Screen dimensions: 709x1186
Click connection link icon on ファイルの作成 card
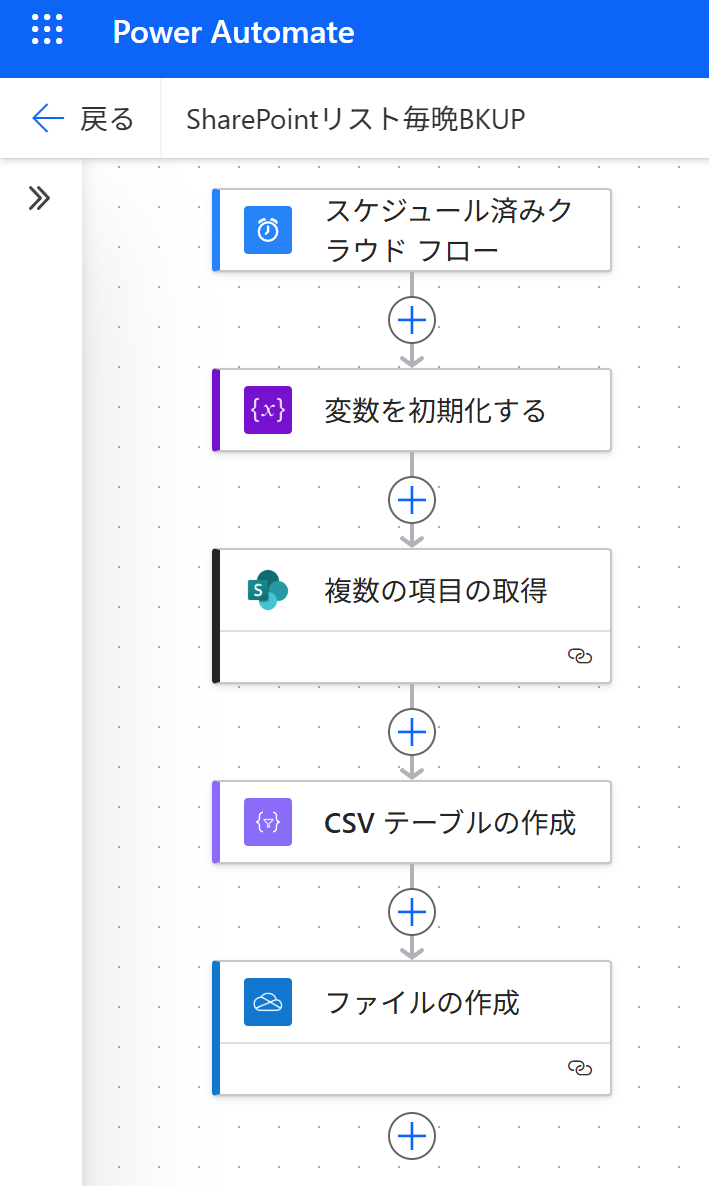580,1068
